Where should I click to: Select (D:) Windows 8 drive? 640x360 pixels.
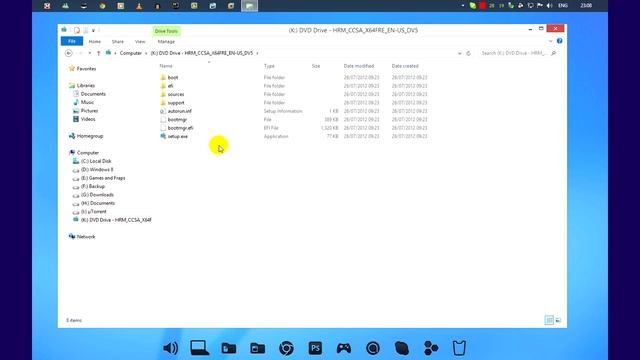(93, 169)
